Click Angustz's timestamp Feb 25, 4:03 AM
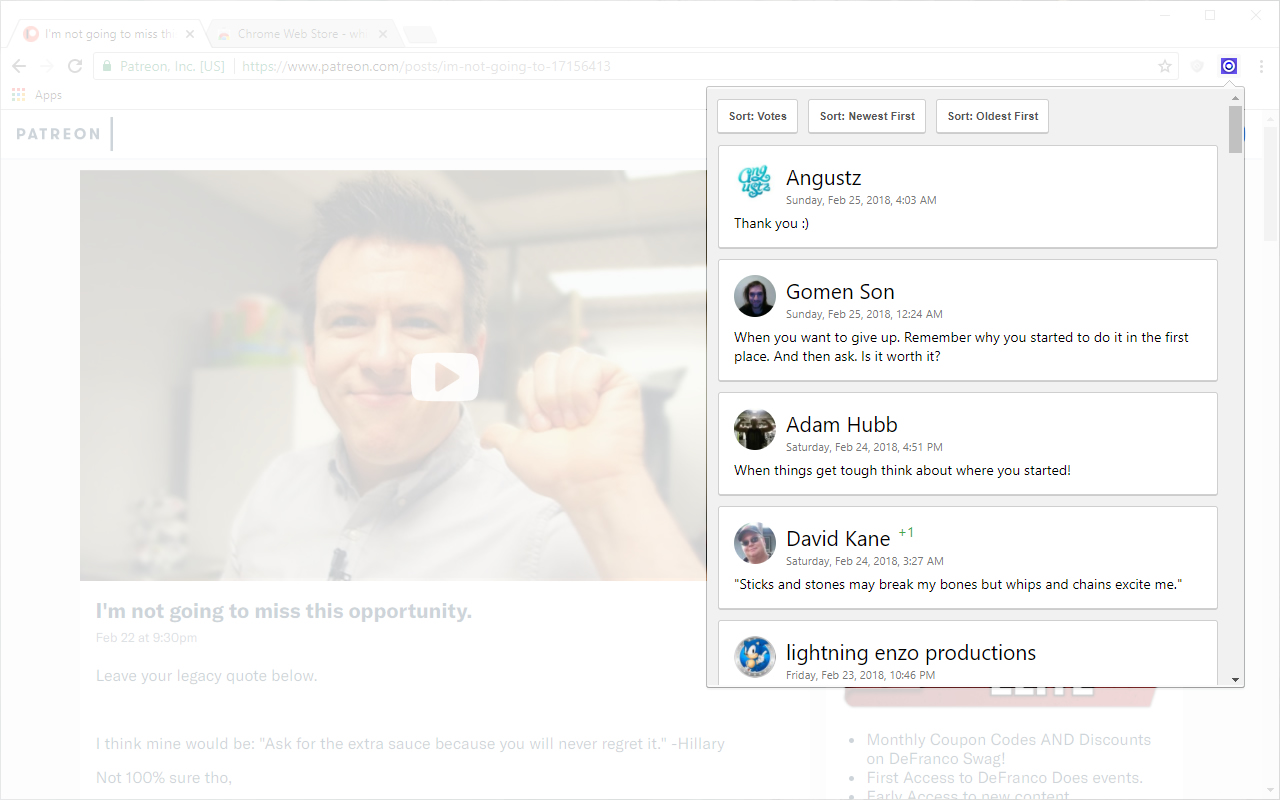Image resolution: width=1280 pixels, height=800 pixels. (861, 200)
